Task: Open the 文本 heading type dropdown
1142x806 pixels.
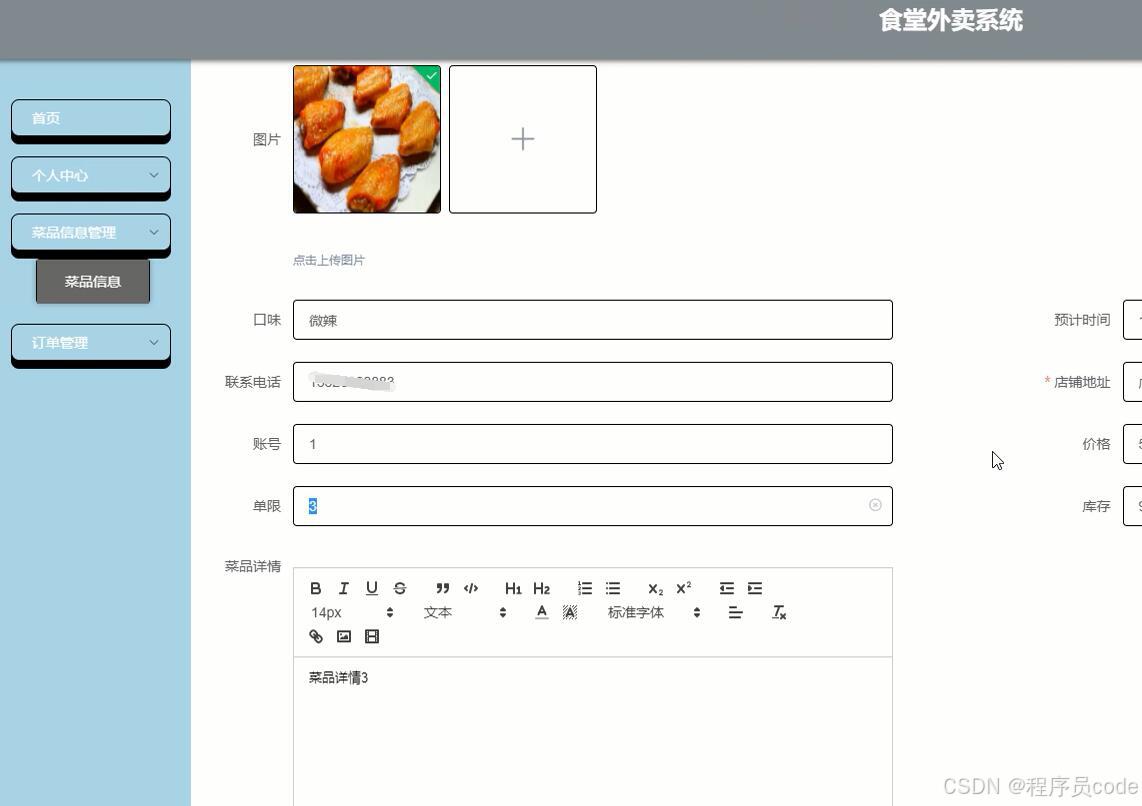Action: pyautogui.click(x=465, y=612)
